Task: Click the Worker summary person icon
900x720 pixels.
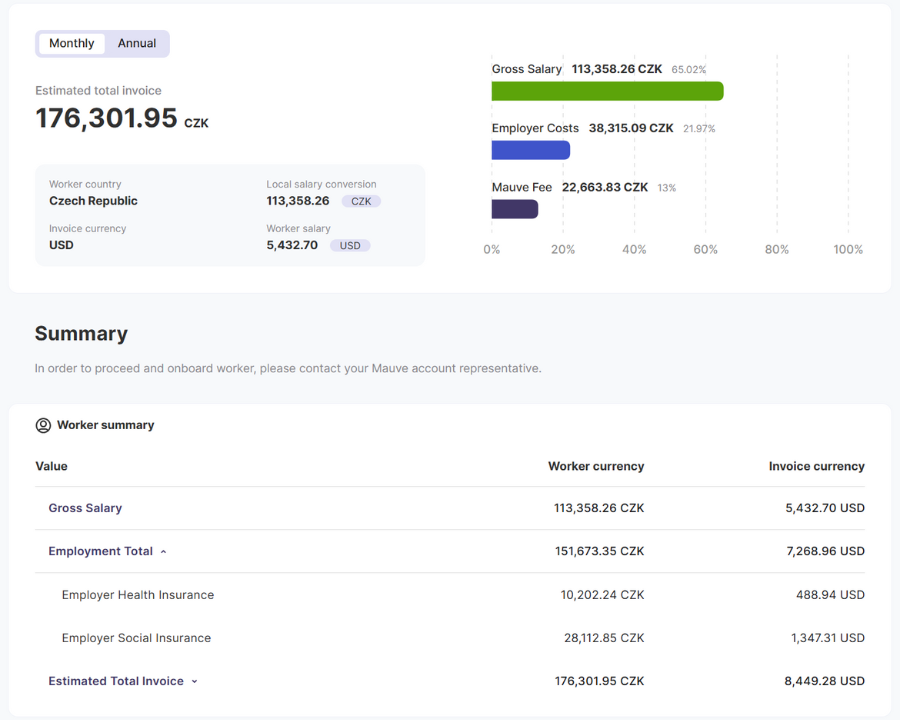Action: tap(43, 425)
